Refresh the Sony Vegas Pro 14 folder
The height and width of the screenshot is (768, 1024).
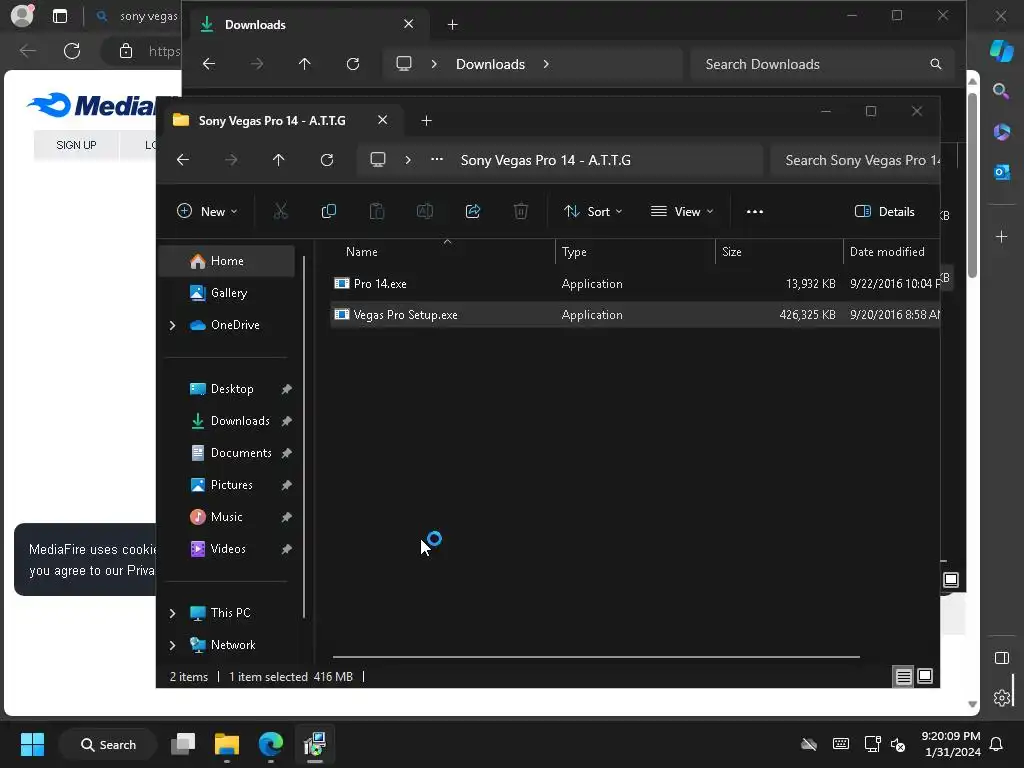coord(327,160)
